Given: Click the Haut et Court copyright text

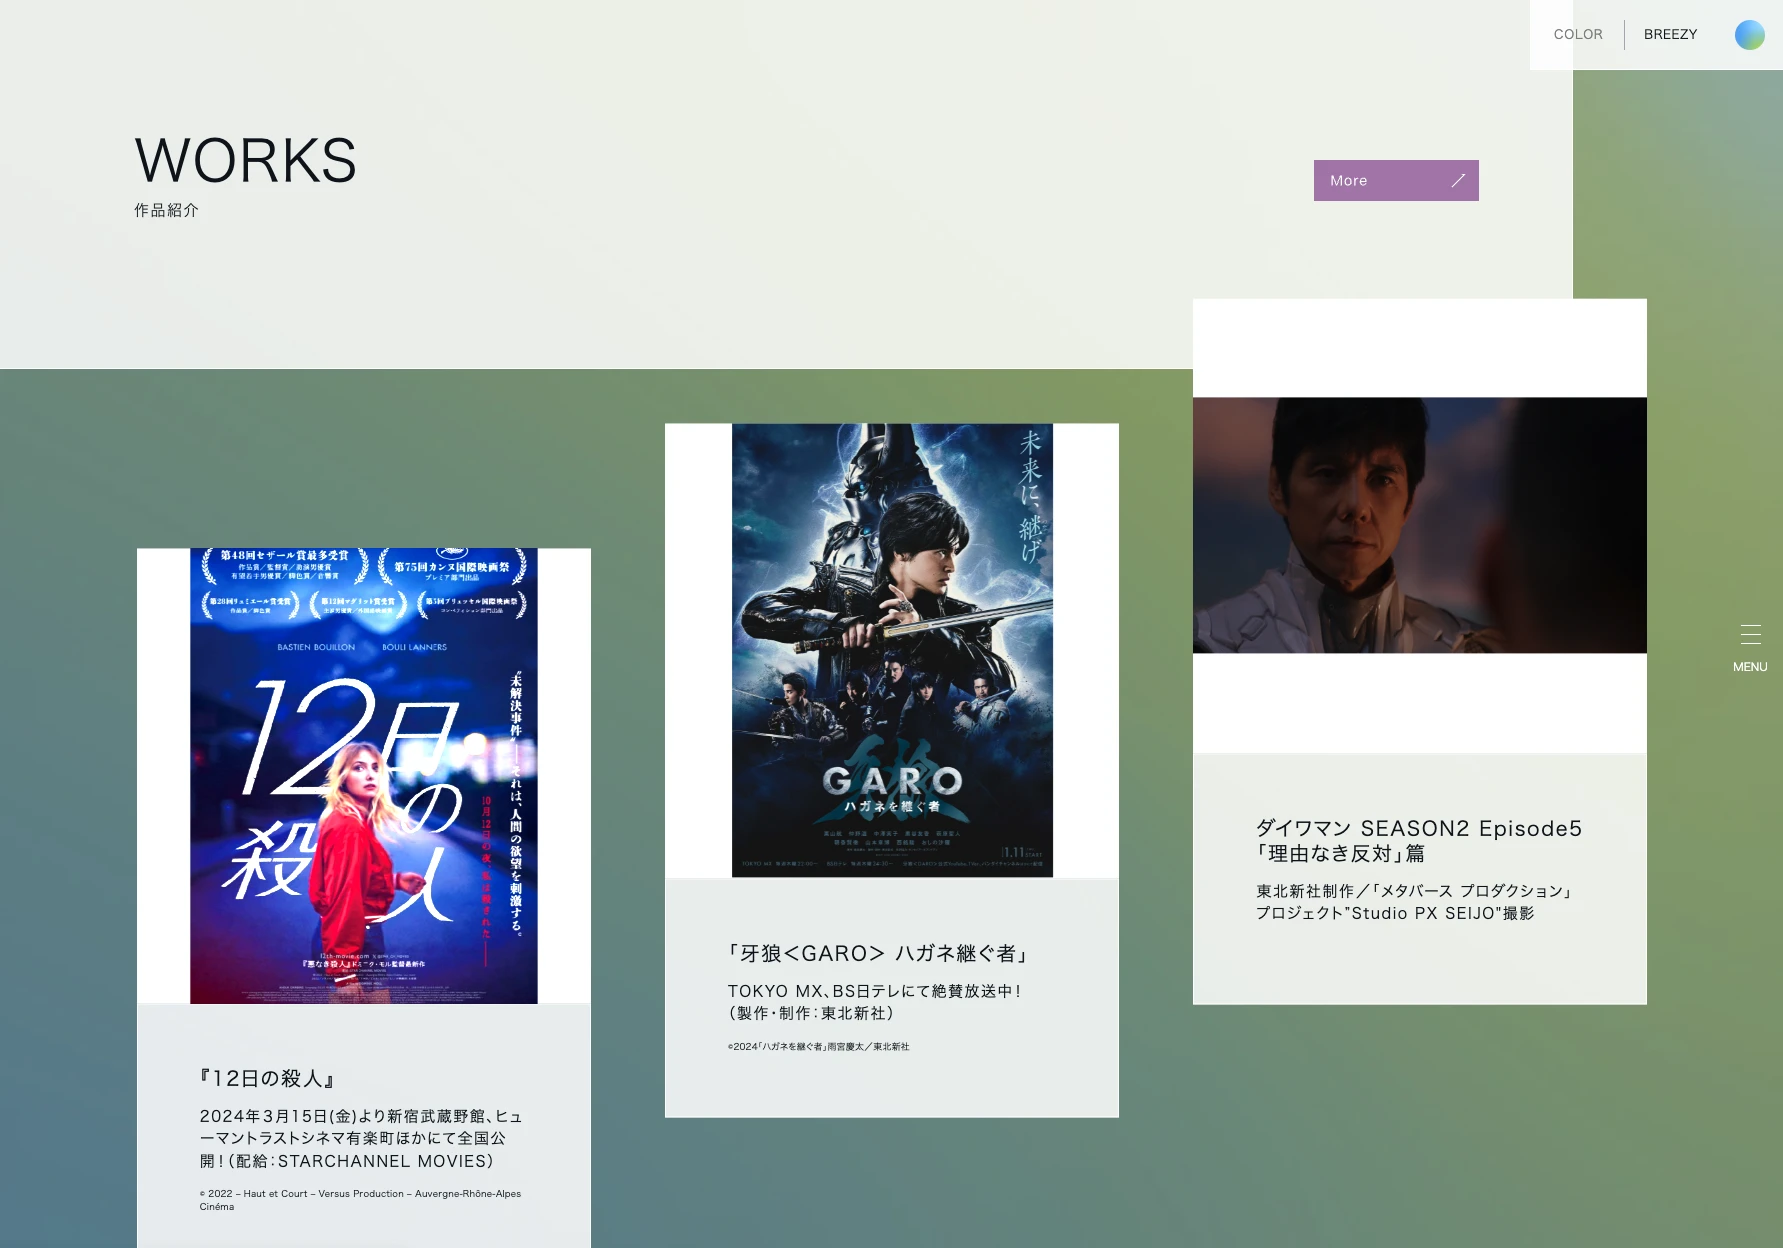Looking at the screenshot, I should click(360, 1199).
